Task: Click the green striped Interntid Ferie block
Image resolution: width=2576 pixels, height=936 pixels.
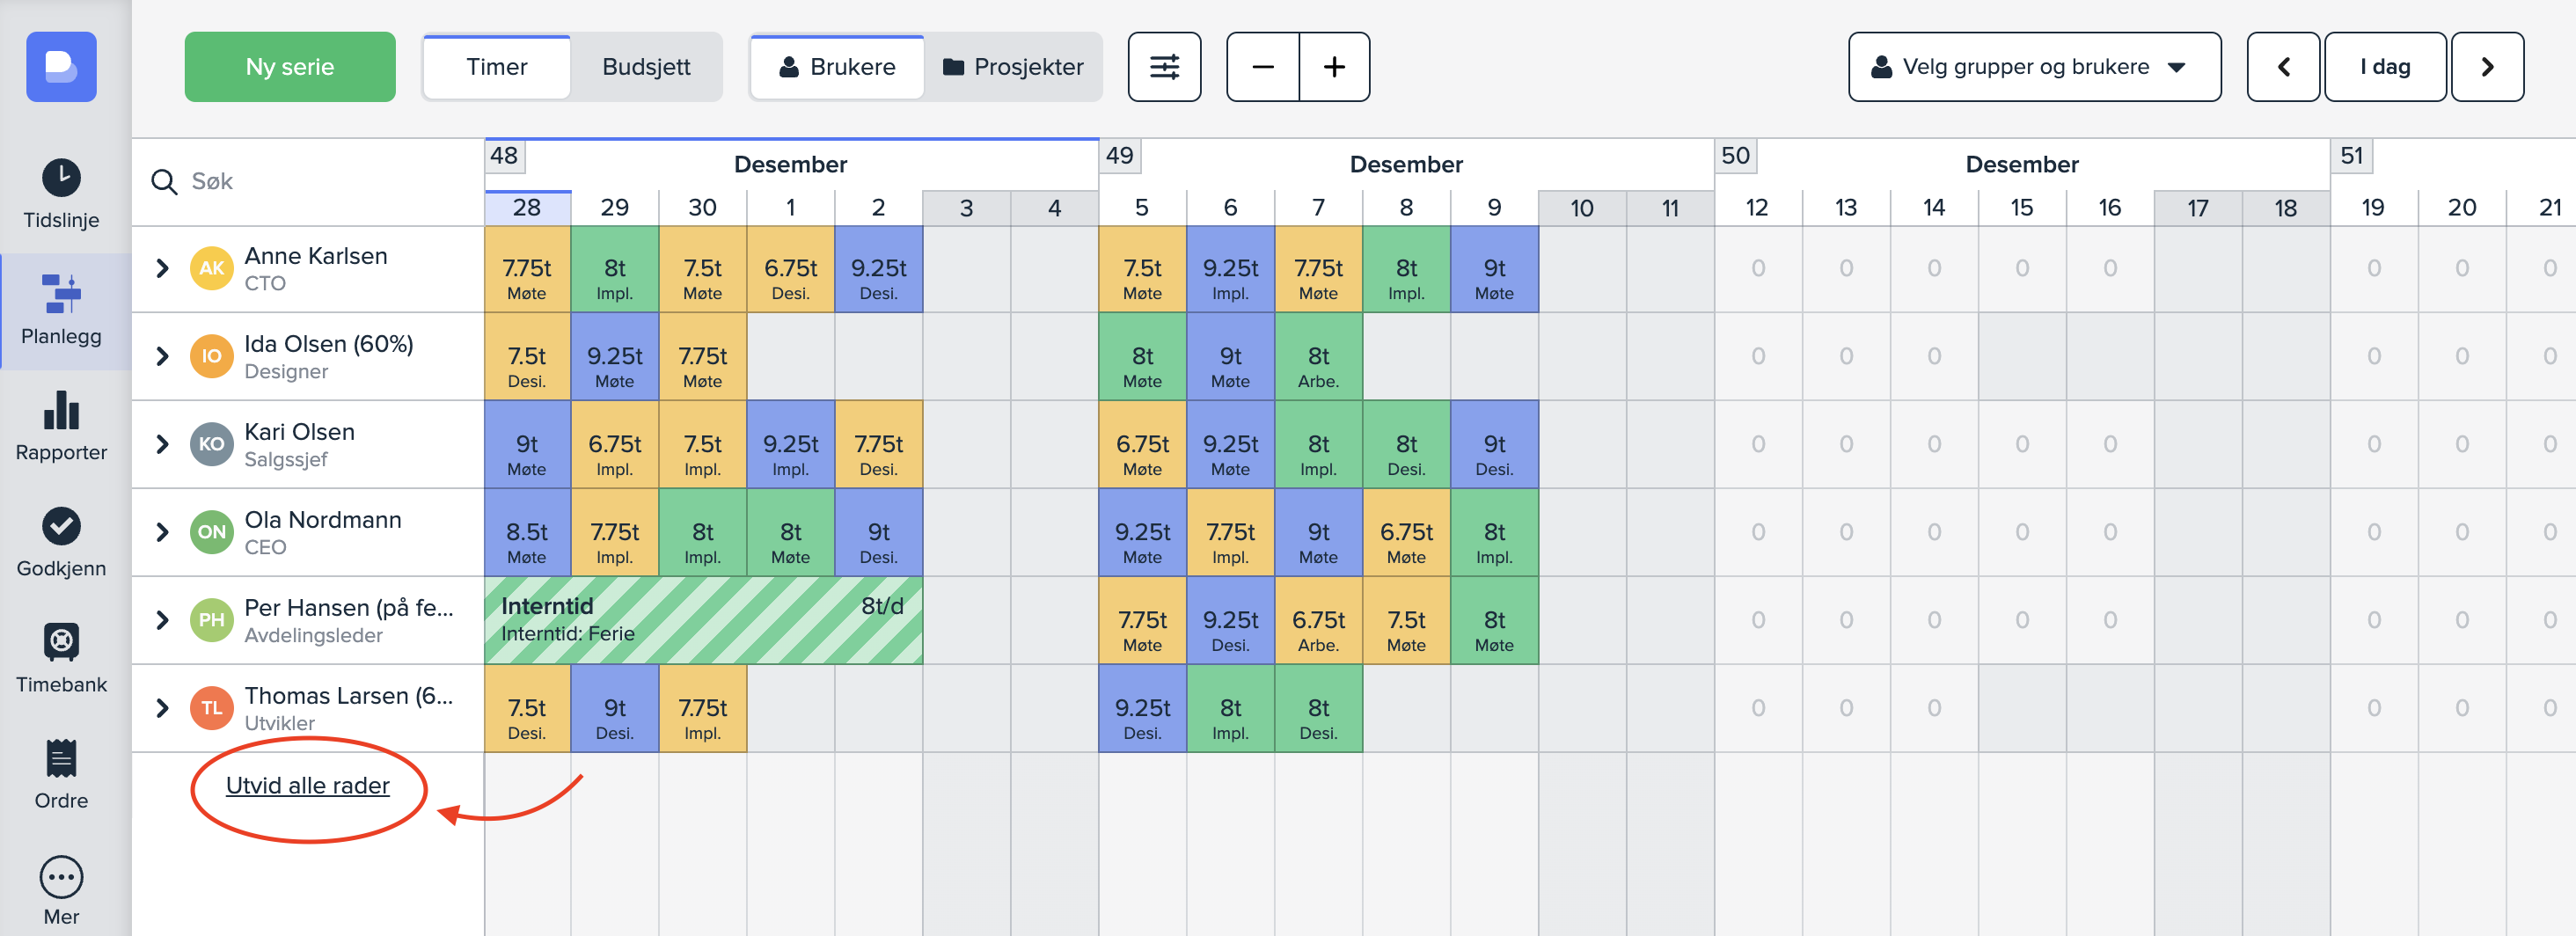Action: coord(702,620)
